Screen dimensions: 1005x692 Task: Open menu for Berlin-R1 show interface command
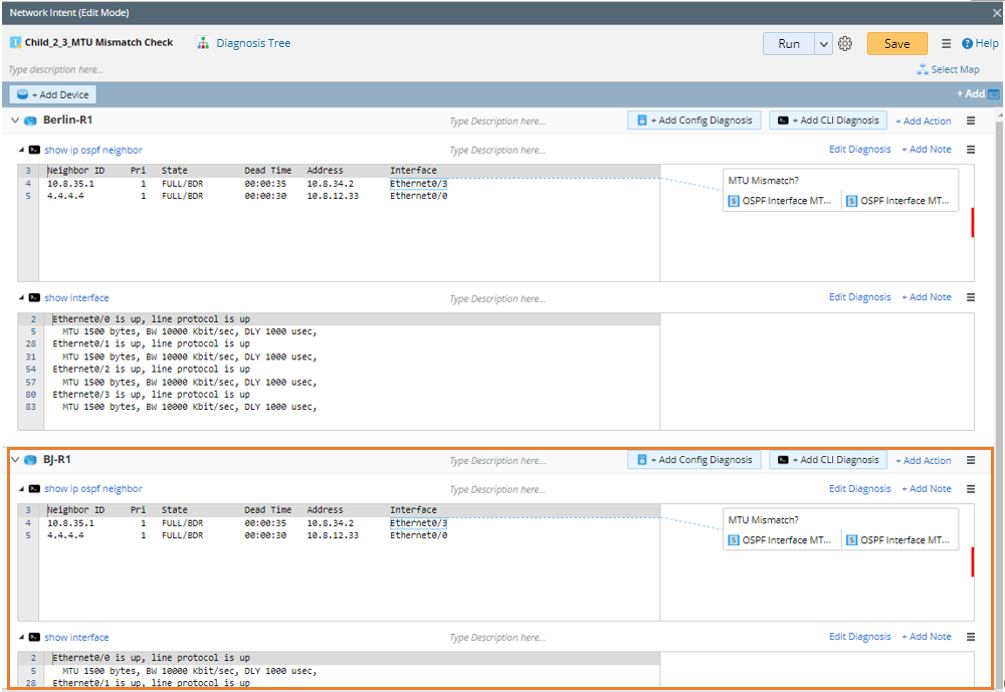pyautogui.click(x=971, y=297)
